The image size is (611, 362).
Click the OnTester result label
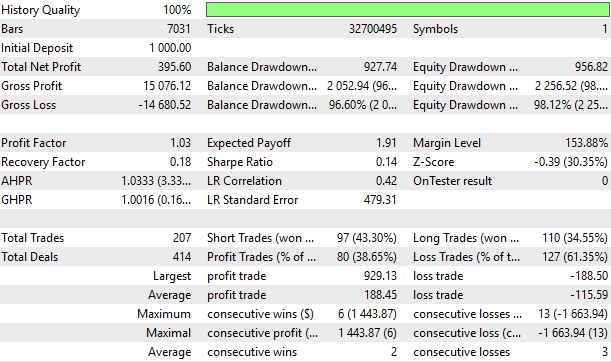pyautogui.click(x=452, y=181)
